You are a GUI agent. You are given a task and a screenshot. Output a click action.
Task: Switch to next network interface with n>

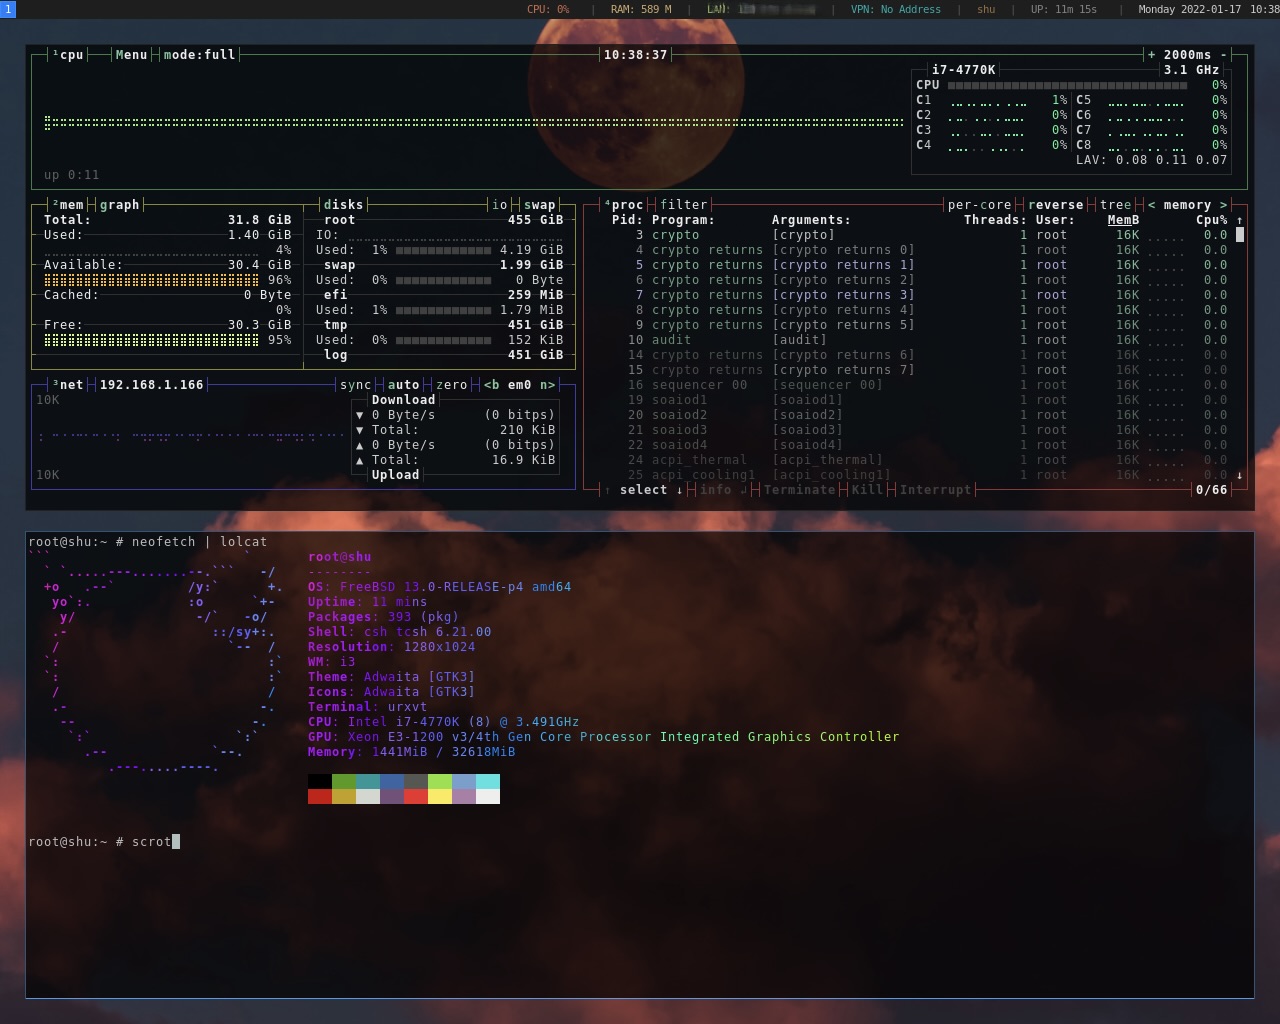coord(547,385)
